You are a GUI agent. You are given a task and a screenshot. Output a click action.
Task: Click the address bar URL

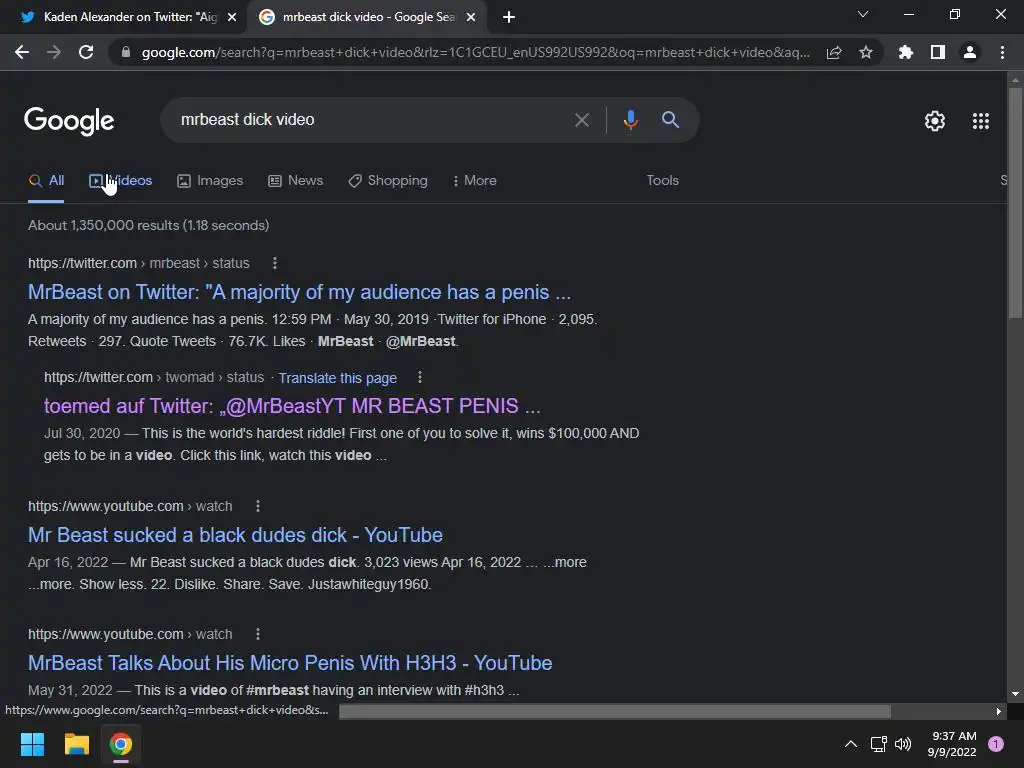point(475,52)
